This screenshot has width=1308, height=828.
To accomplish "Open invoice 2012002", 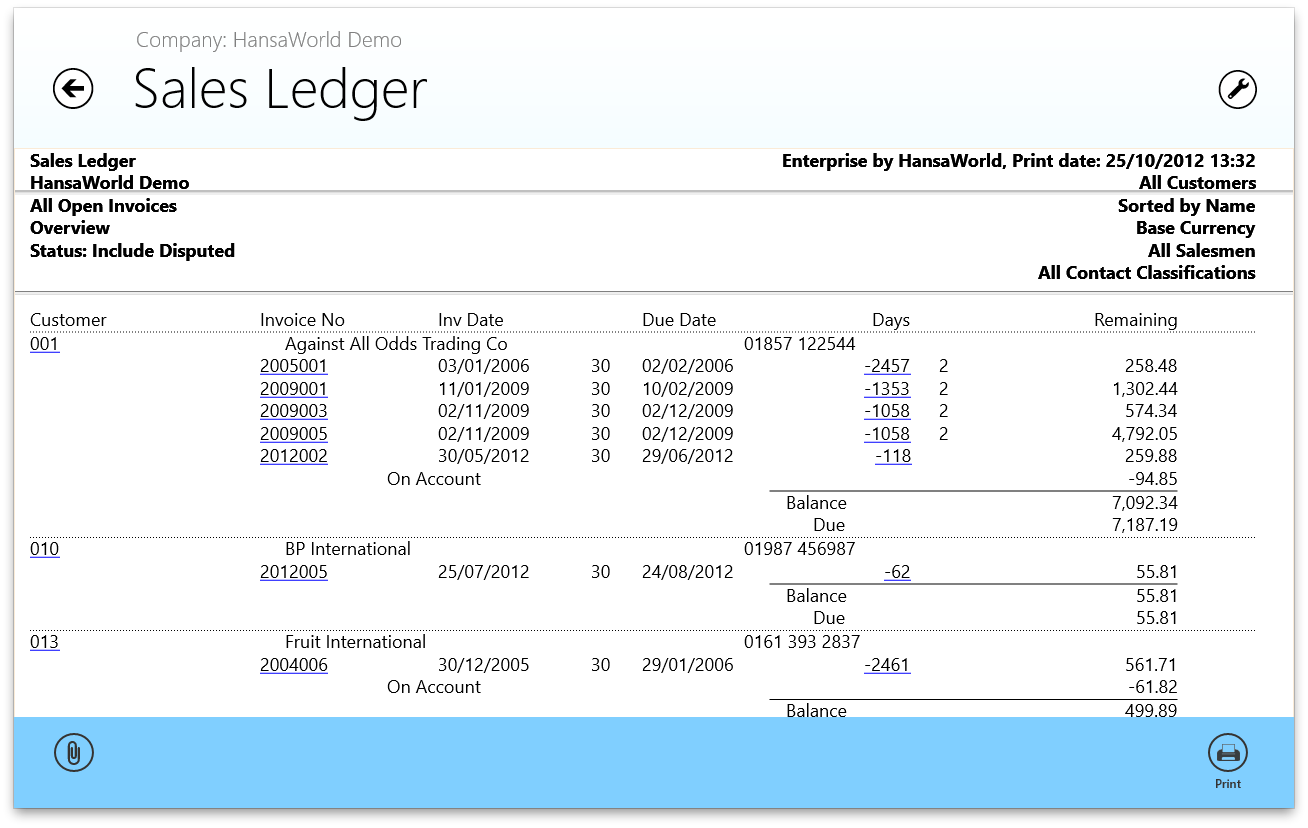I will tap(293, 456).
